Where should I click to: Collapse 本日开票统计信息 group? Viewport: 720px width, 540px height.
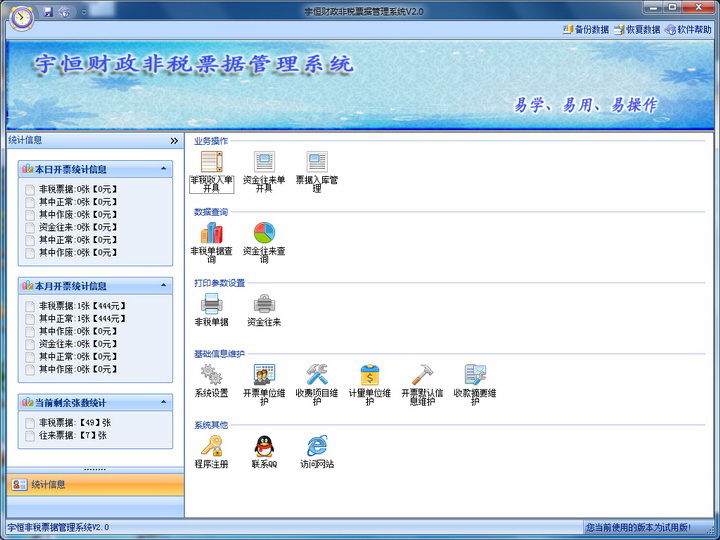pos(163,169)
